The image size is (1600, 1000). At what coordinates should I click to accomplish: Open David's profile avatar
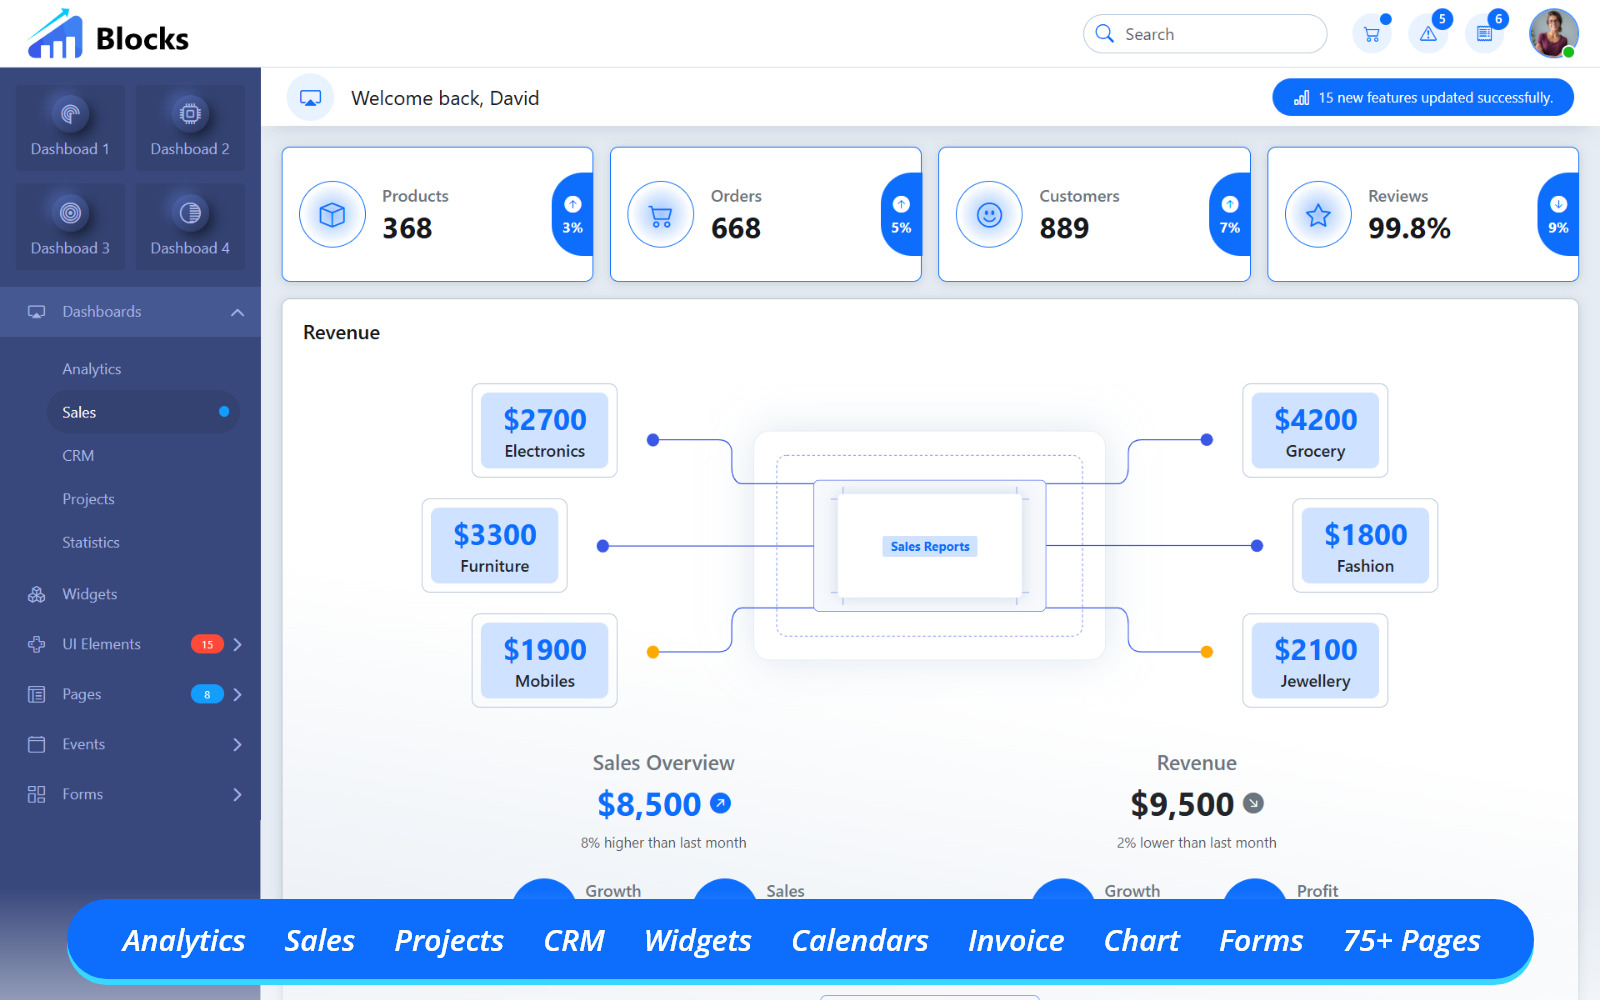coord(1553,33)
